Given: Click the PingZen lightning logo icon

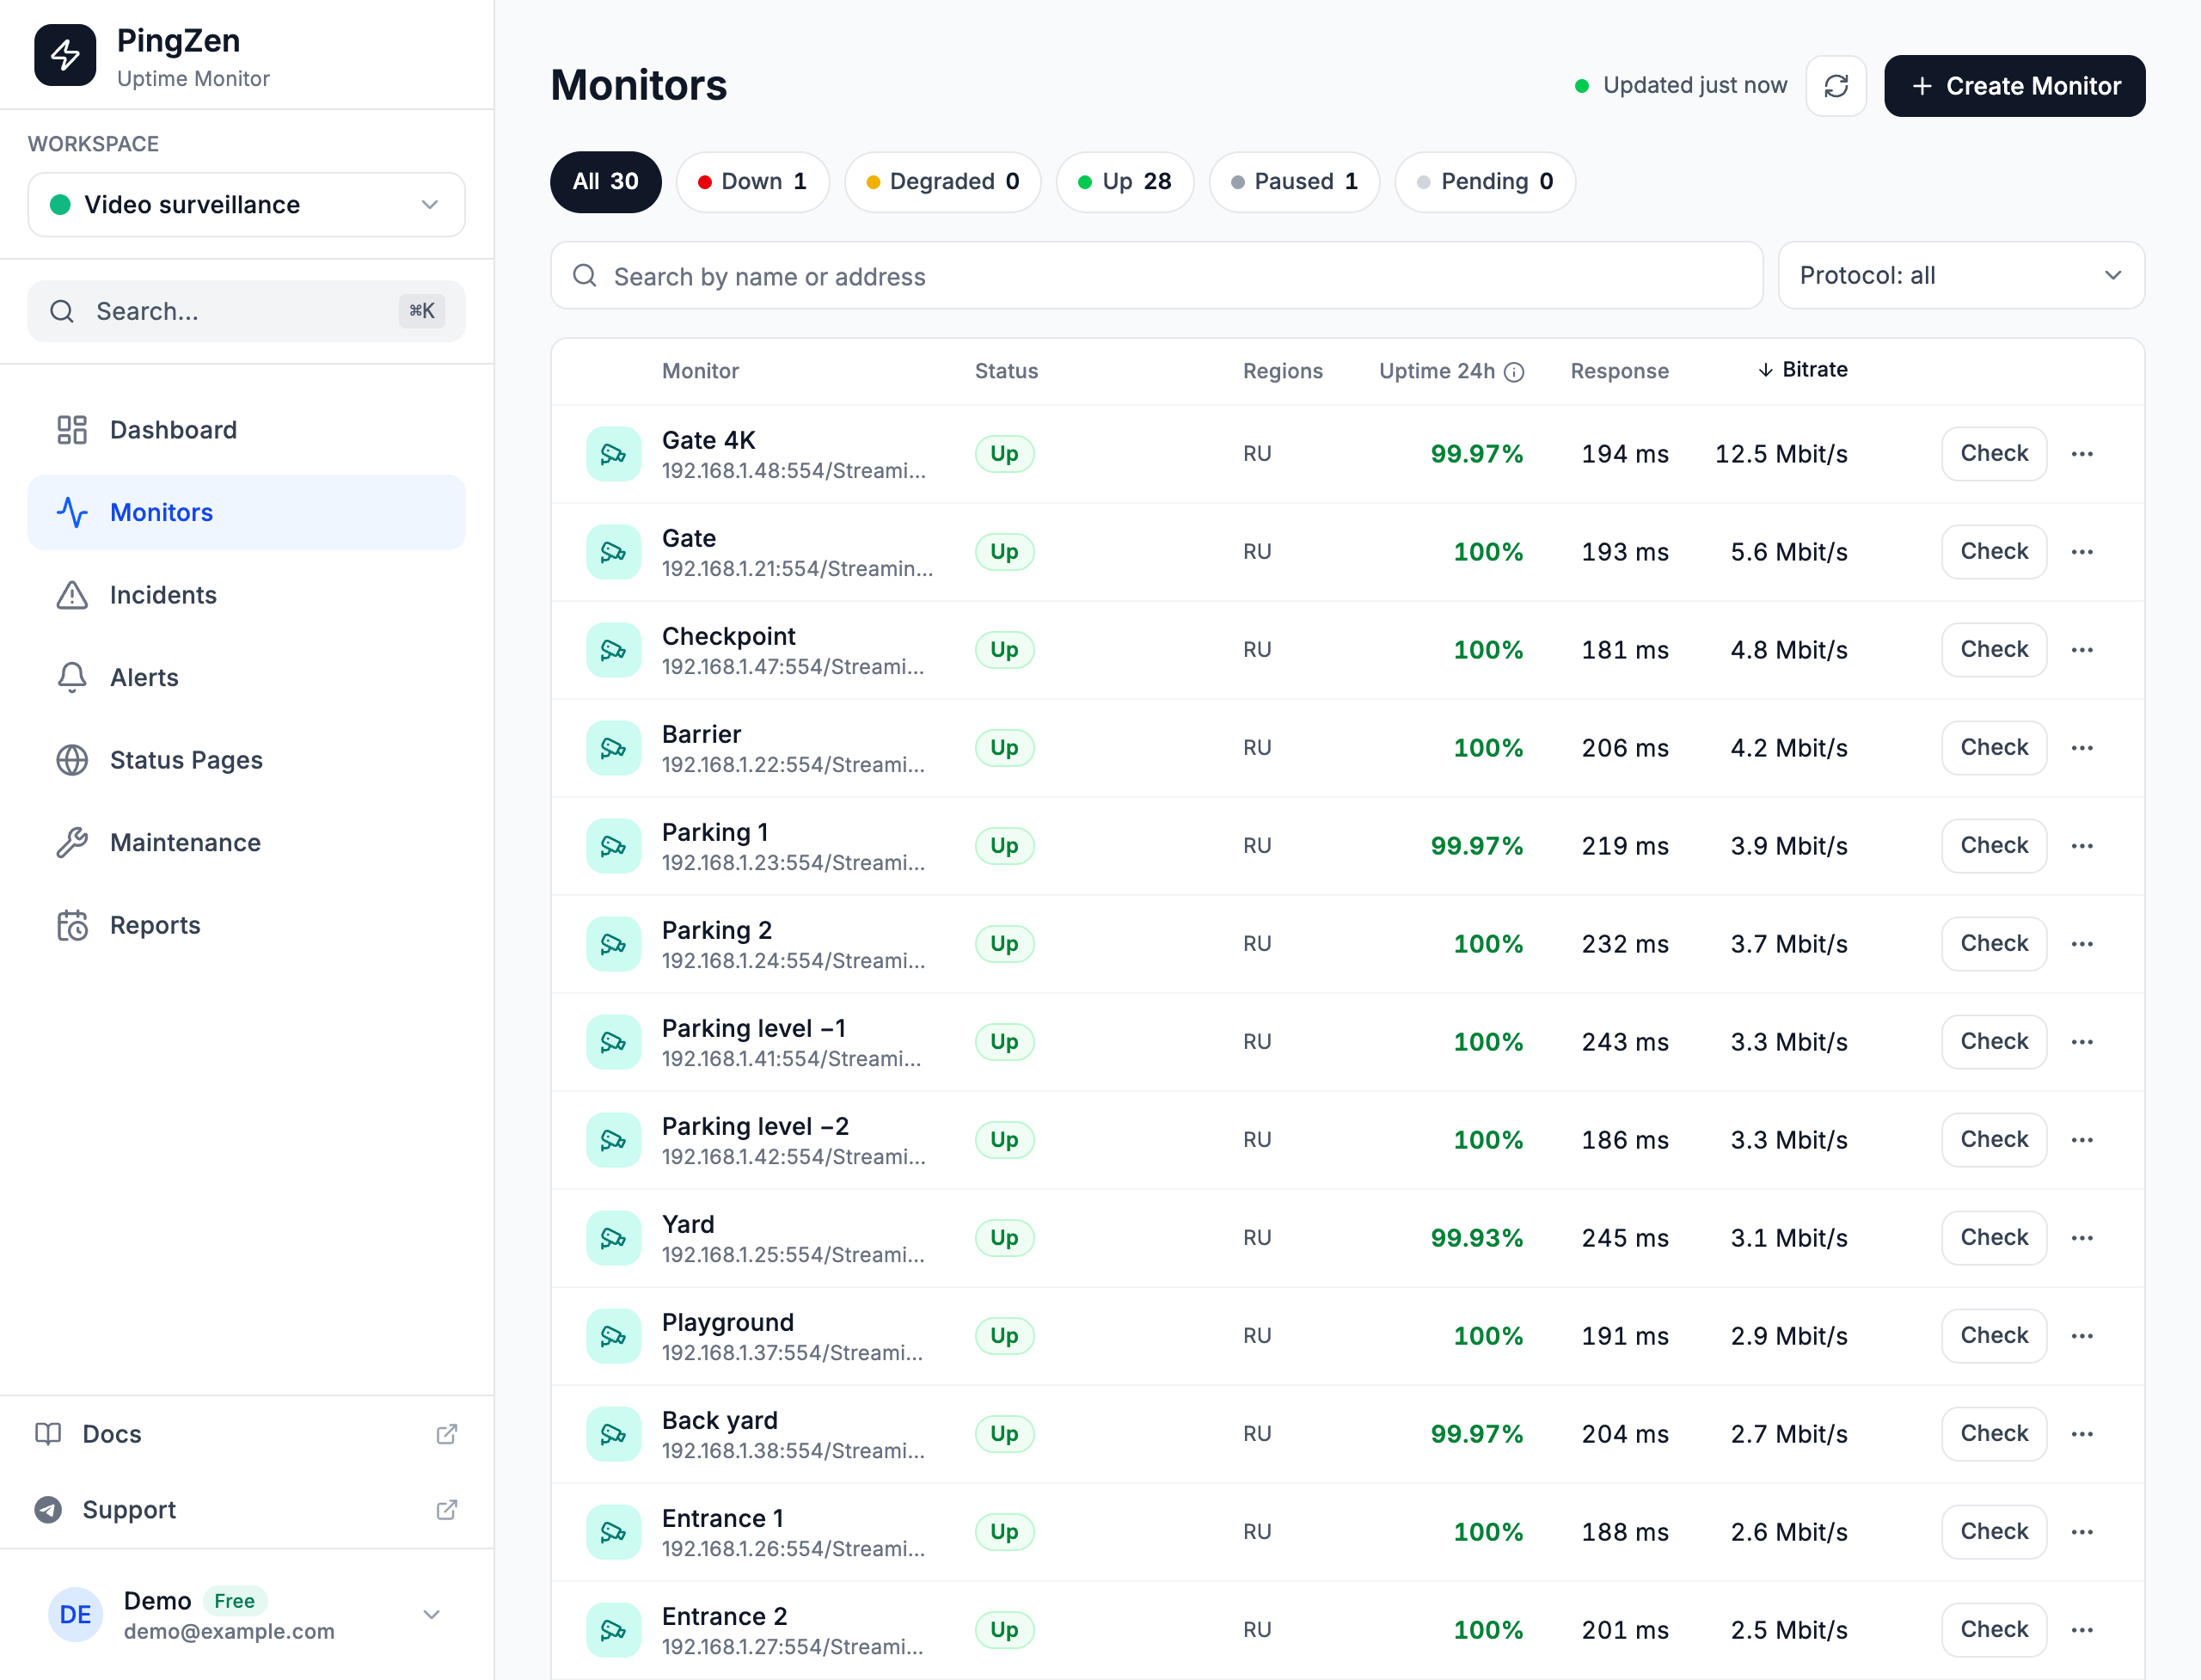Looking at the screenshot, I should (65, 56).
